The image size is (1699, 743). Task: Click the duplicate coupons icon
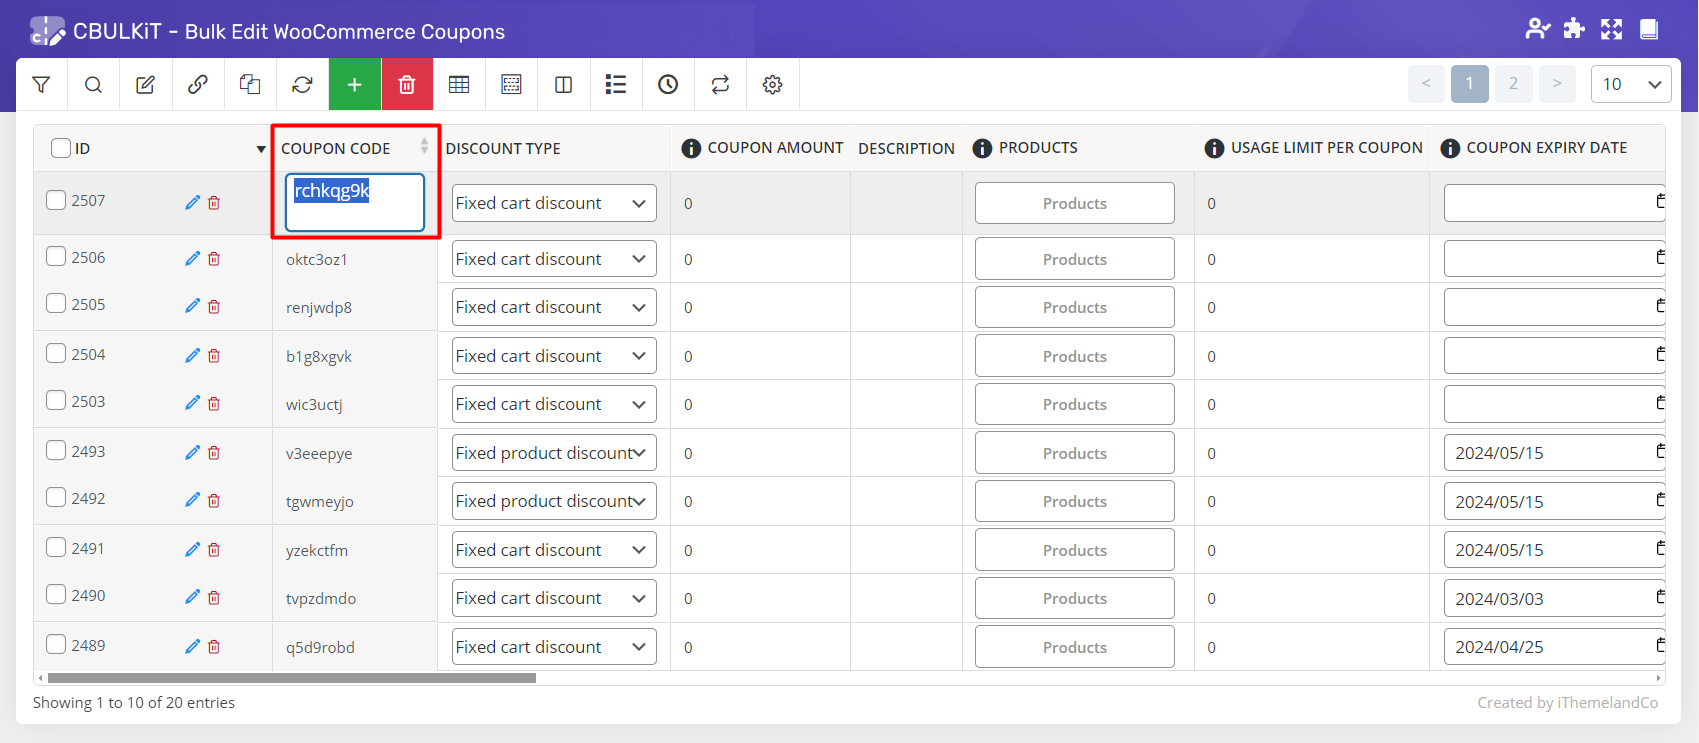tap(250, 85)
